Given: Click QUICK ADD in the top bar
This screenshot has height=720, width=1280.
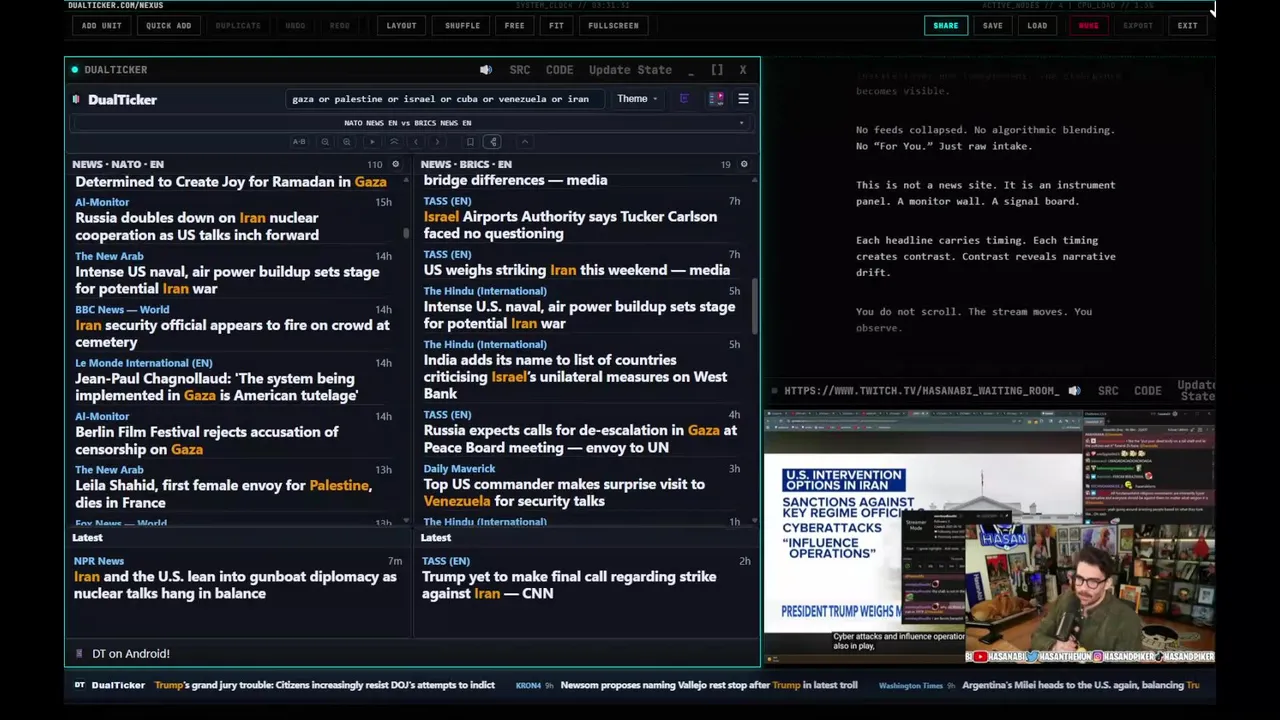Looking at the screenshot, I should 169,25.
